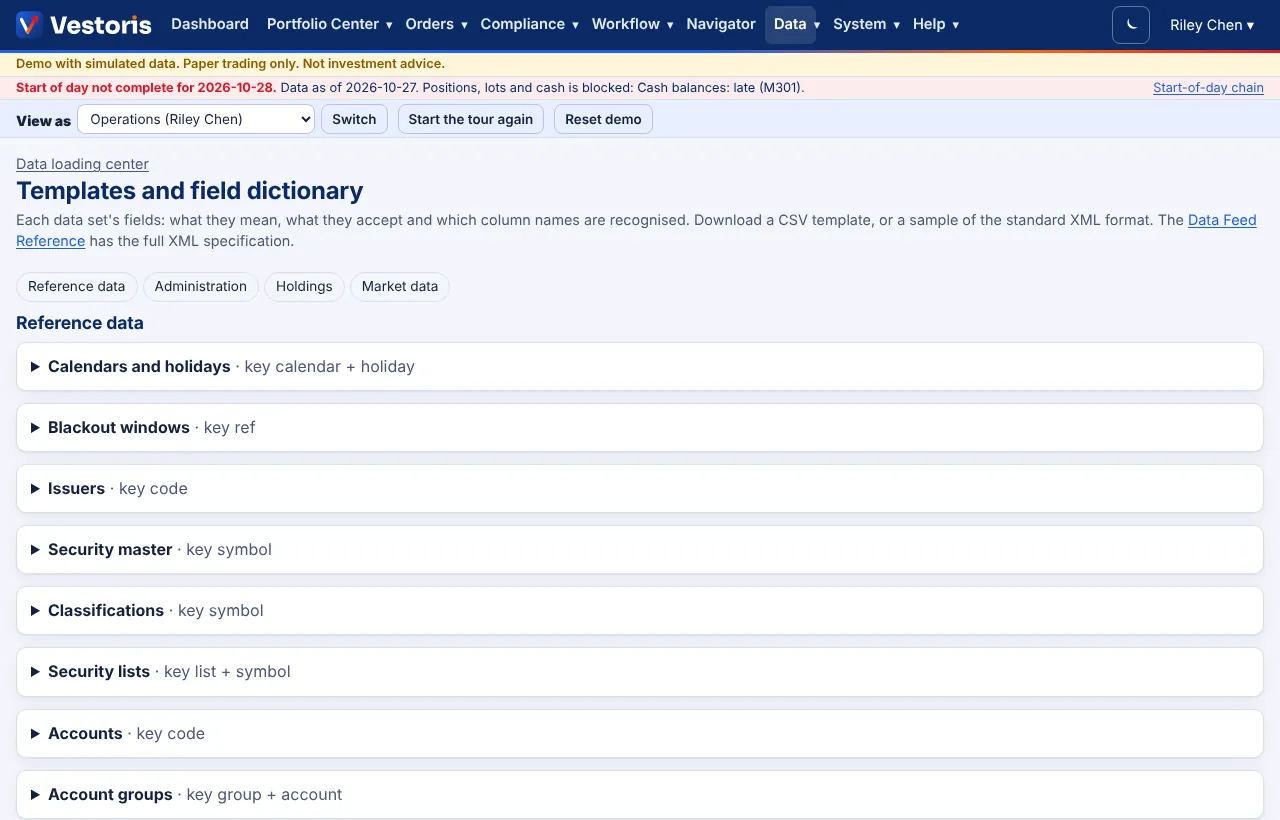Screen dimensions: 1280x820
Task: Jump to Holdings section chip
Action: (304, 286)
